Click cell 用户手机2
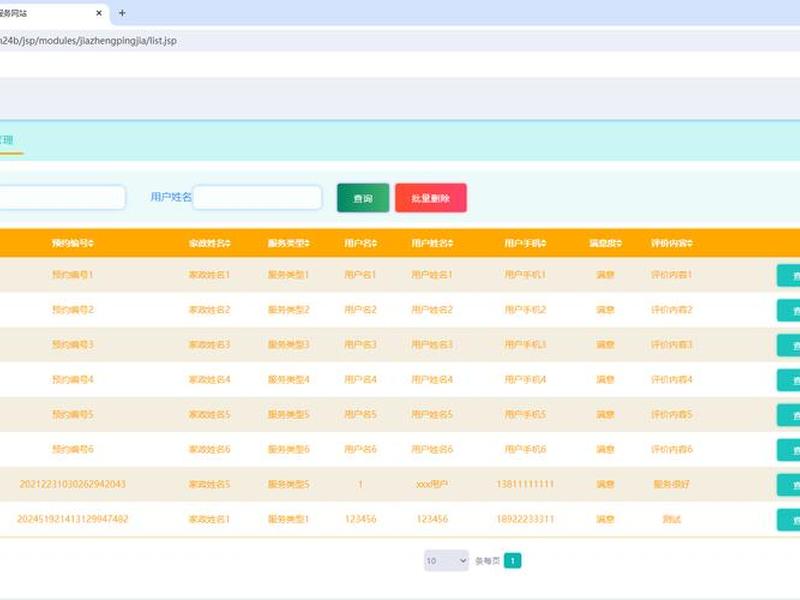The height and width of the screenshot is (600, 800). 526,310
